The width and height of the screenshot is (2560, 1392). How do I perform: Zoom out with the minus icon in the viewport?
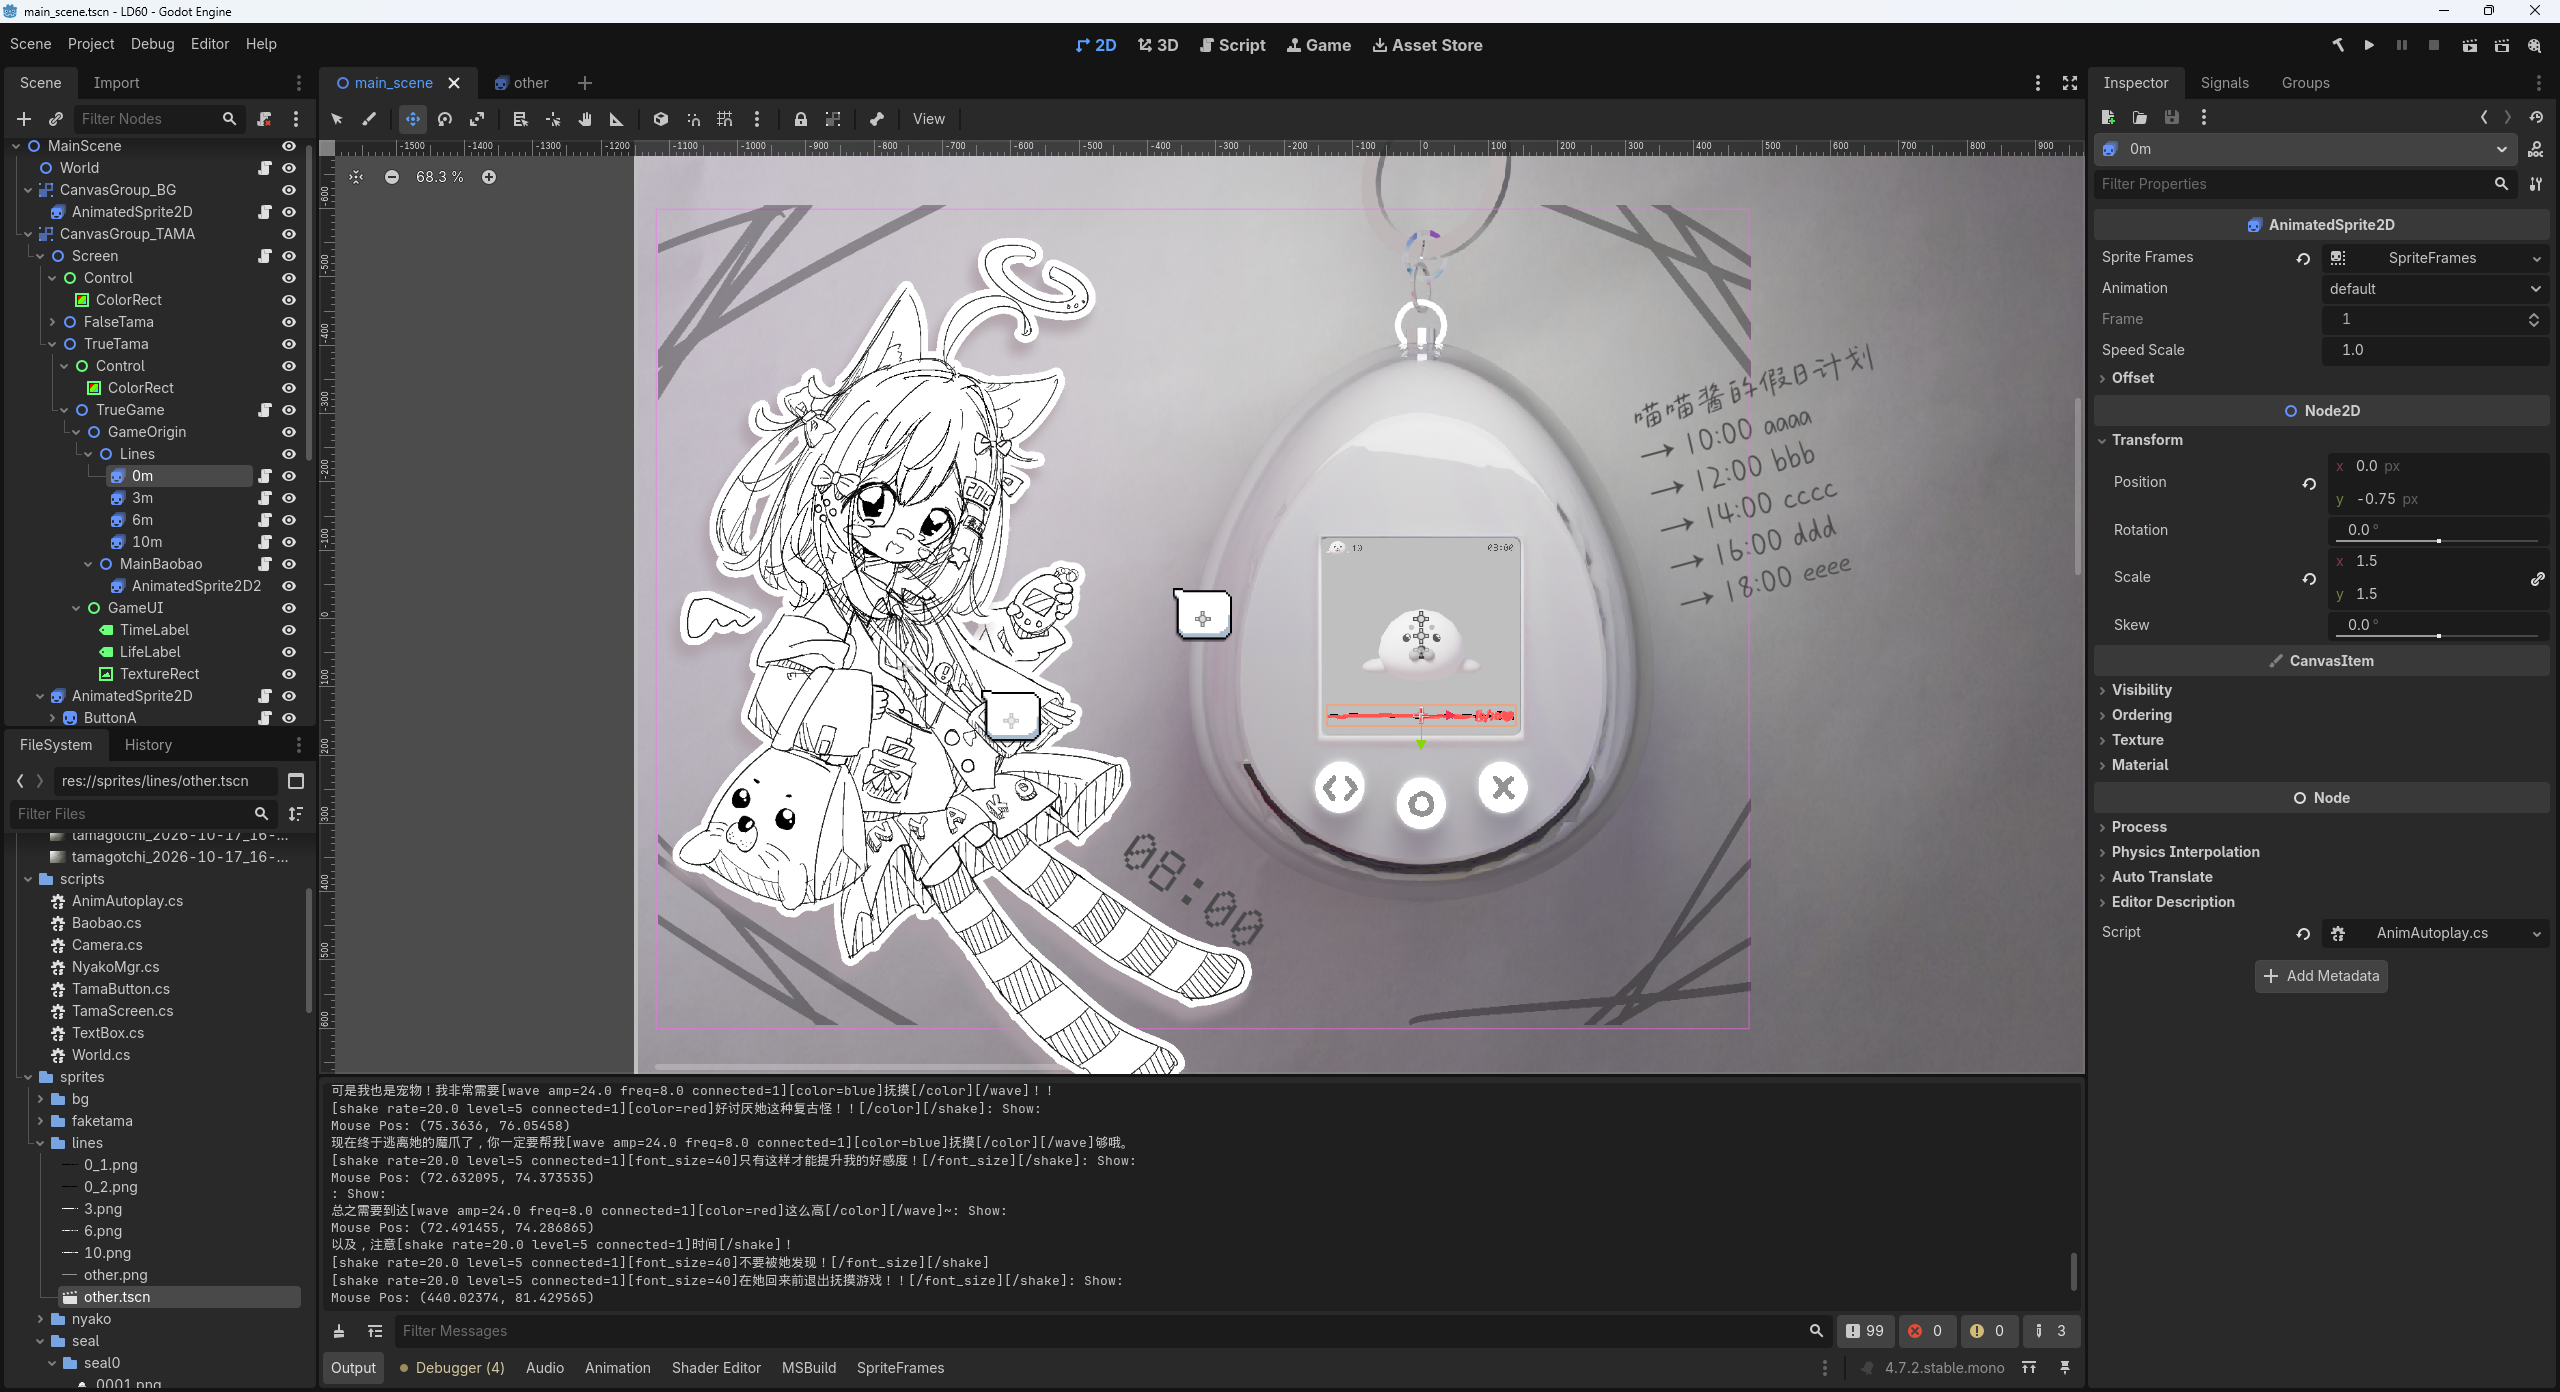point(392,177)
